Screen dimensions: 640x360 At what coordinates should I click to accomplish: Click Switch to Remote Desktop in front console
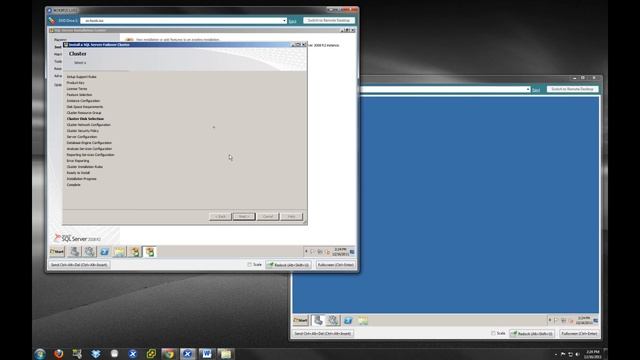[x=329, y=20]
